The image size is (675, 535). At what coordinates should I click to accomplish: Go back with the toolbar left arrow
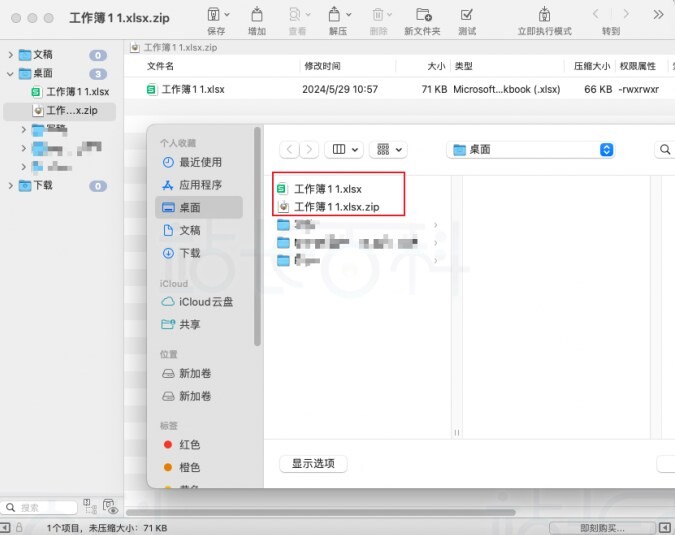pos(596,15)
